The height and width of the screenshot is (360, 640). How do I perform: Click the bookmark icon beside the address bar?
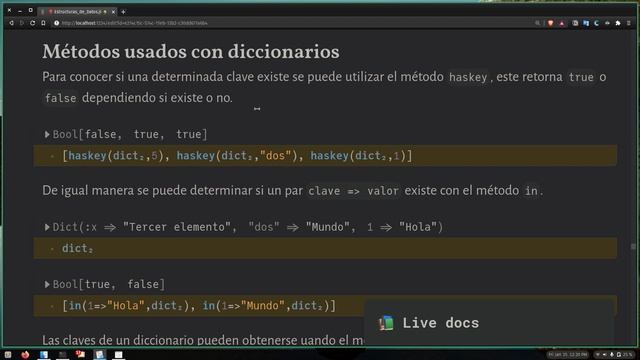pyautogui.click(x=43, y=23)
